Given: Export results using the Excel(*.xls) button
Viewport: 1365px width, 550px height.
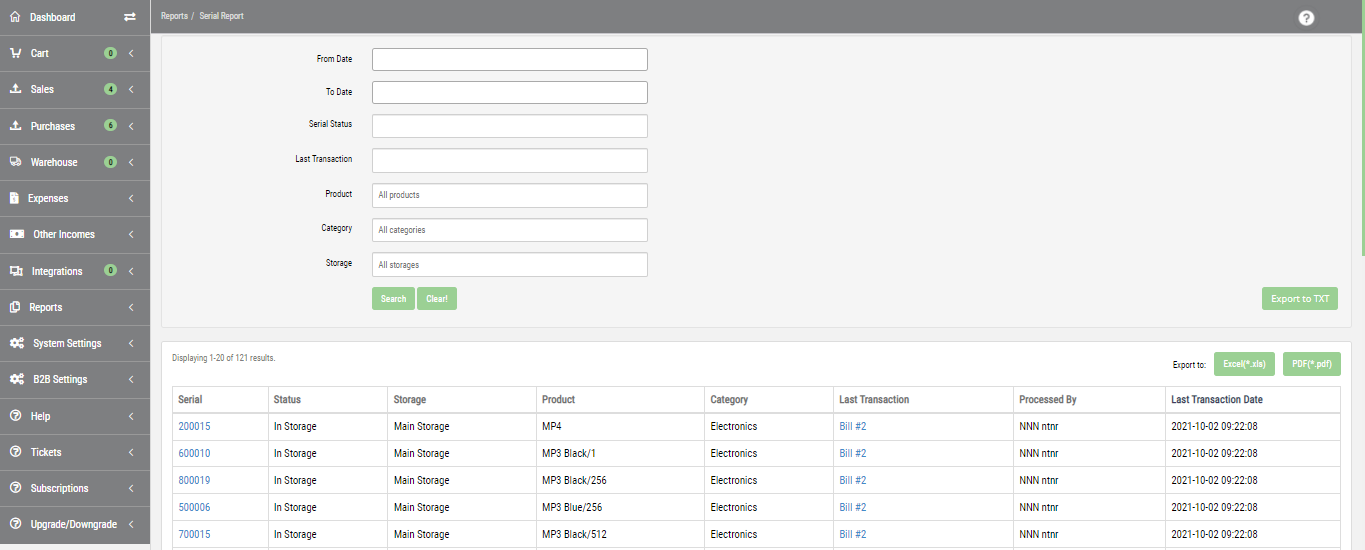Looking at the screenshot, I should pos(1243,364).
